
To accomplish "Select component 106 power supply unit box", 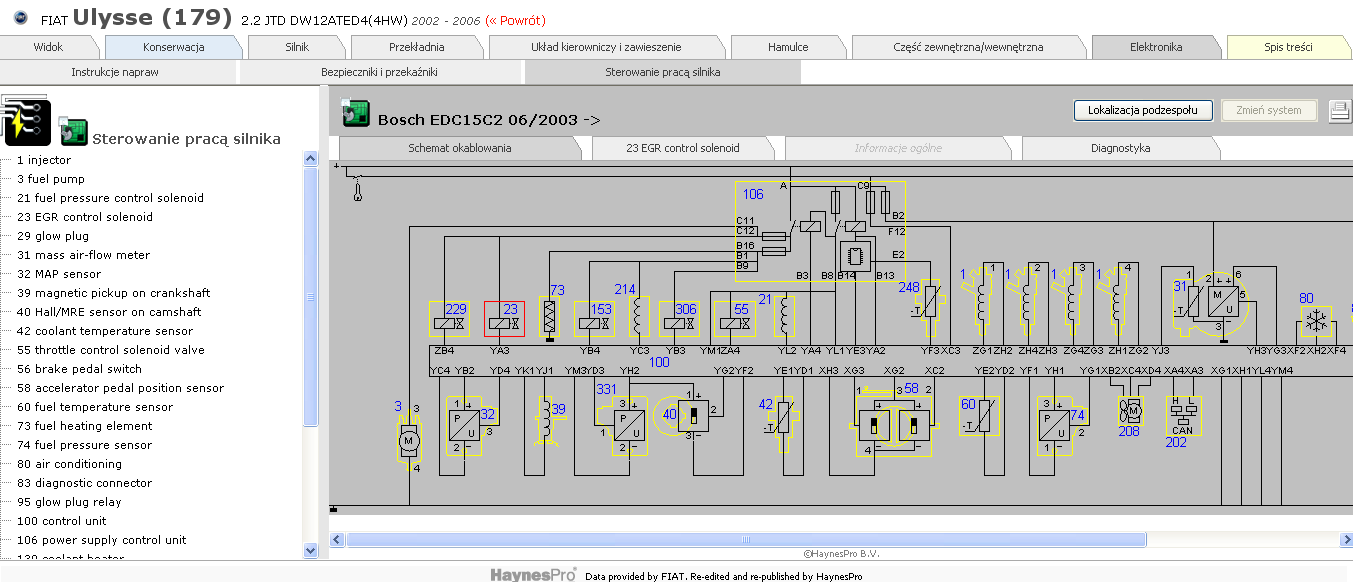I will point(820,230).
